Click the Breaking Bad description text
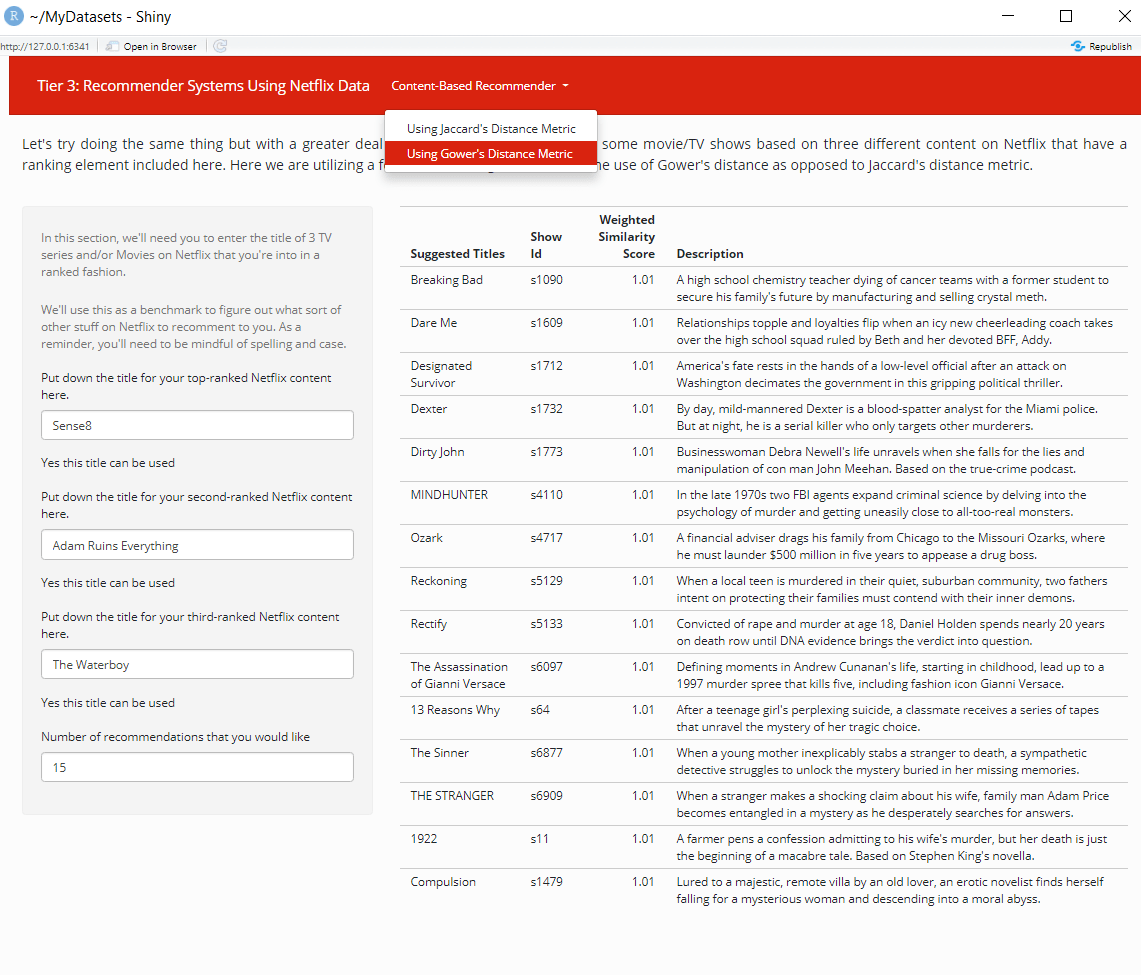The height and width of the screenshot is (975, 1141). (893, 288)
